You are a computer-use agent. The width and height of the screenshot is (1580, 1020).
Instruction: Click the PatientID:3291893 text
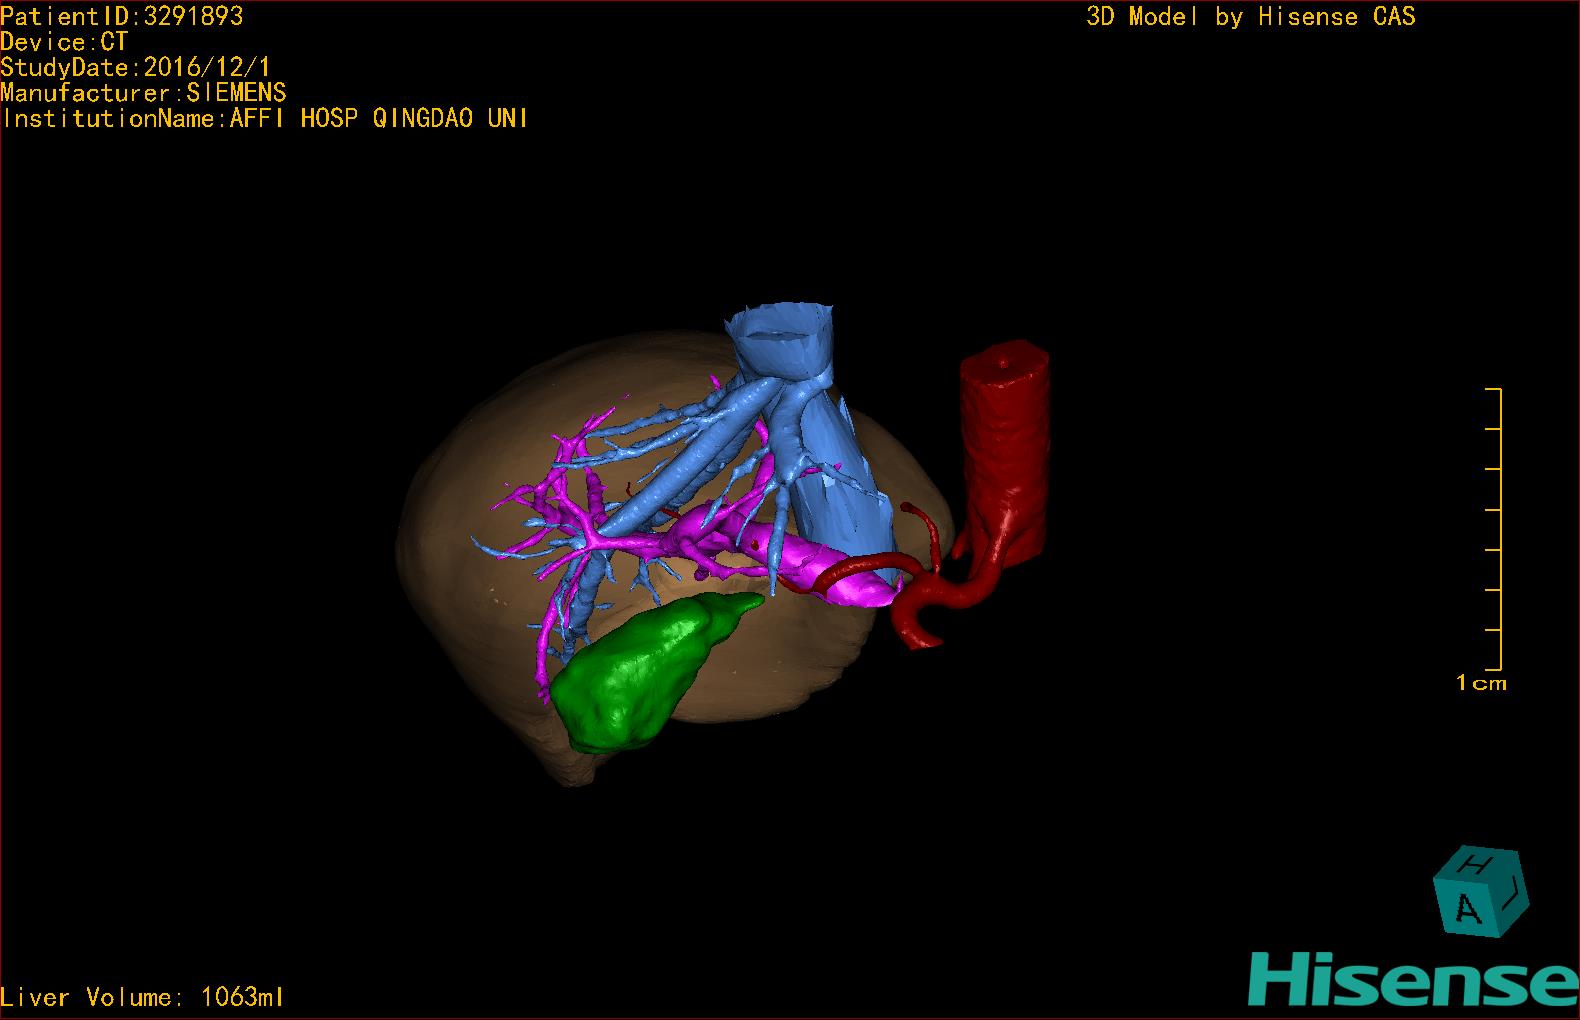tap(122, 16)
